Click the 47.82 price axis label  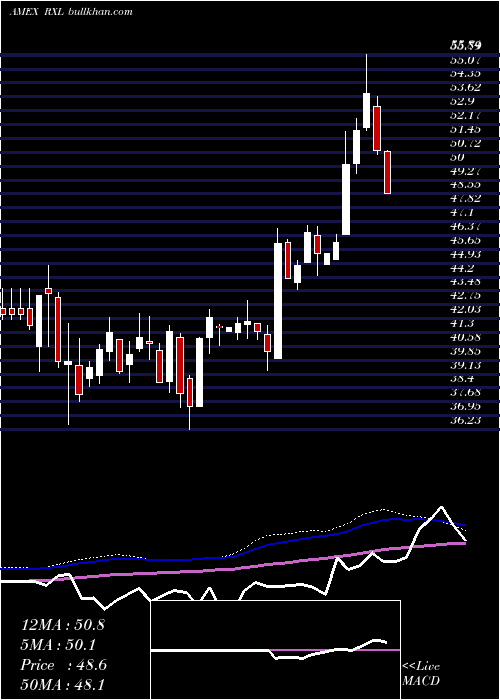(x=464, y=198)
